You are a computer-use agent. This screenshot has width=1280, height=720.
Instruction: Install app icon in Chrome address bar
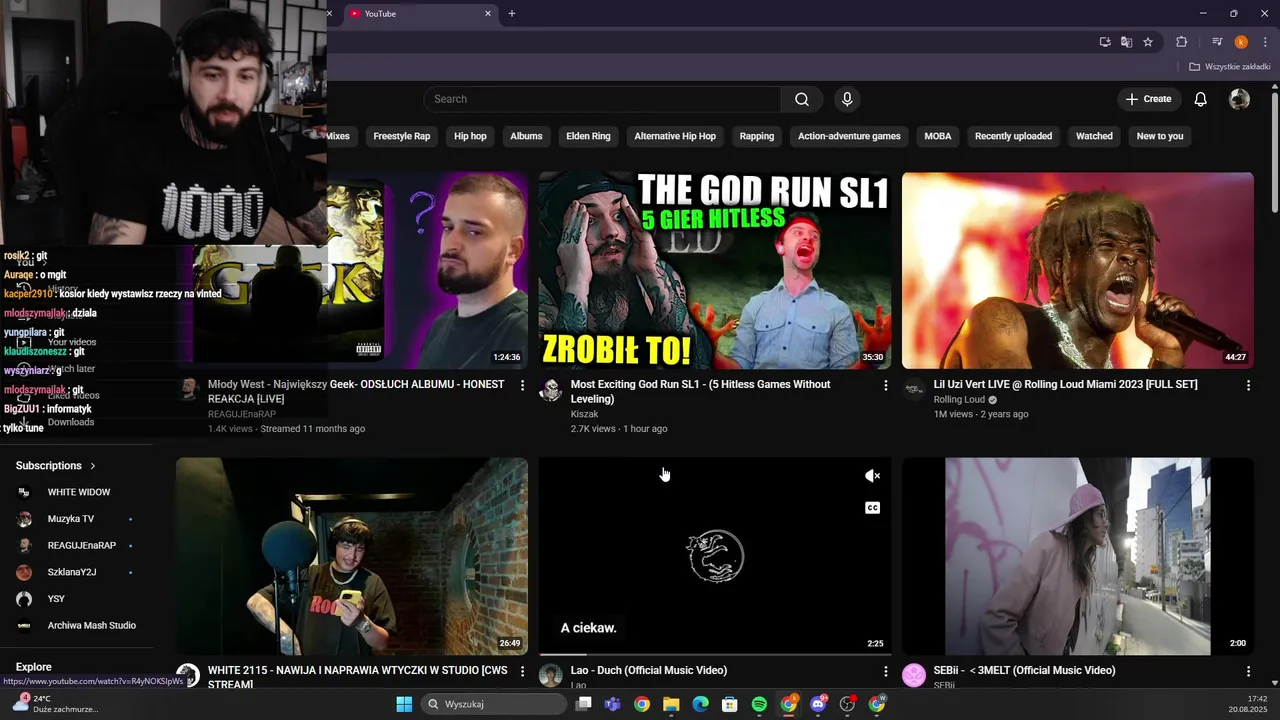click(1105, 42)
